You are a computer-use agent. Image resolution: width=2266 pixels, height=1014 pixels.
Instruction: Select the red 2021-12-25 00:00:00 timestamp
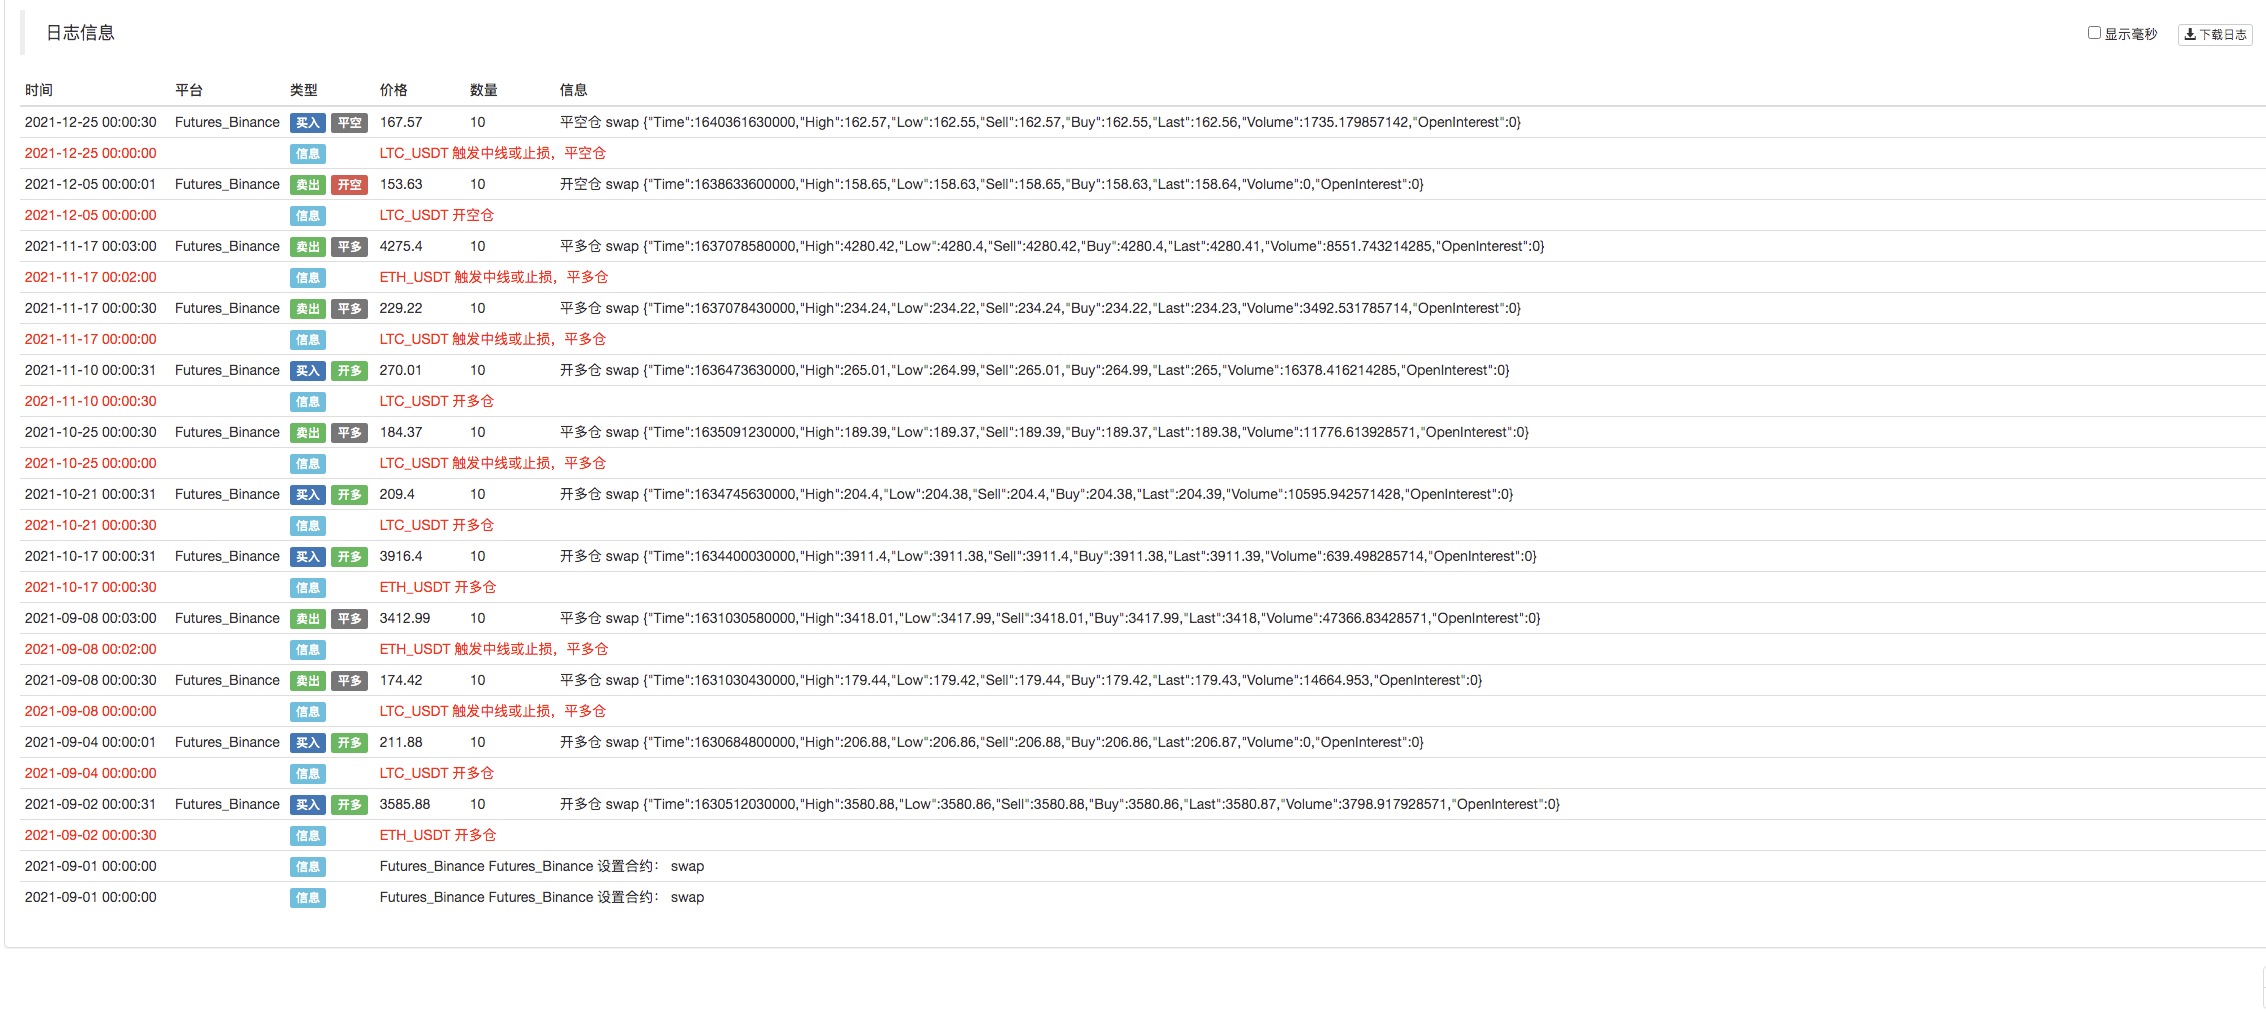point(91,153)
